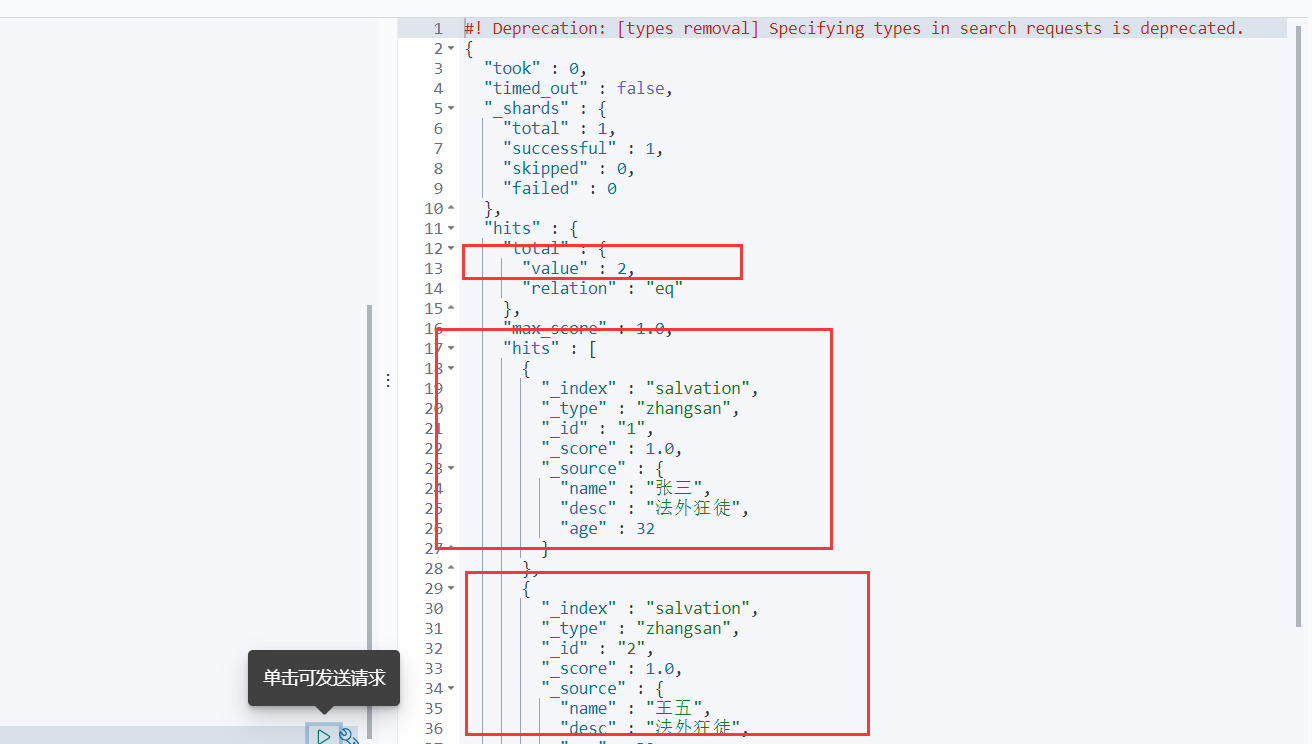This screenshot has height=744, width=1312.
Task: Click the "max_score" : 1.0 line
Action: [x=588, y=328]
